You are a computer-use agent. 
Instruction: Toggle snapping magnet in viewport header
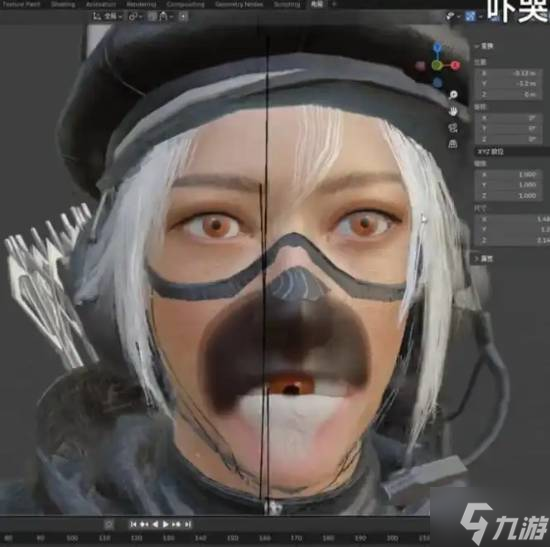tap(152, 16)
